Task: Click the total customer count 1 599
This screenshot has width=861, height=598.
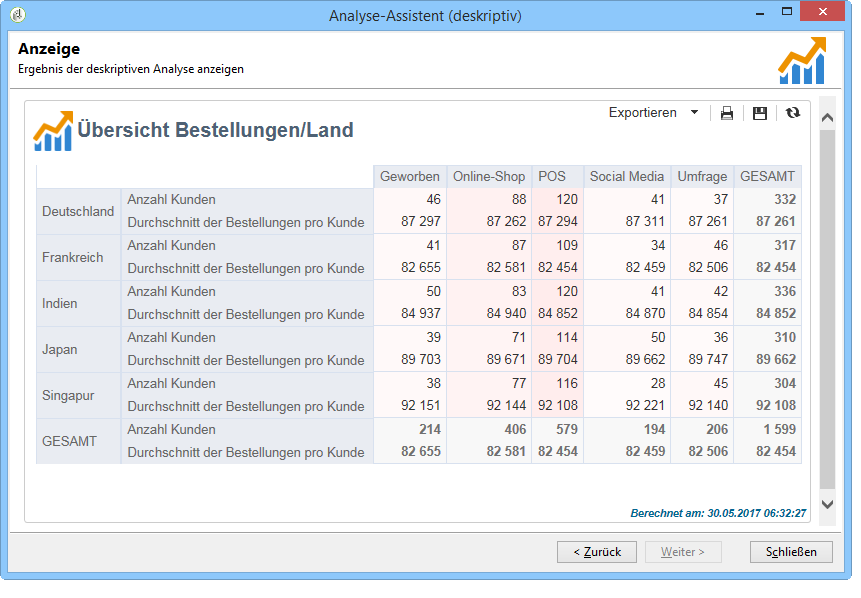Action: [779, 429]
